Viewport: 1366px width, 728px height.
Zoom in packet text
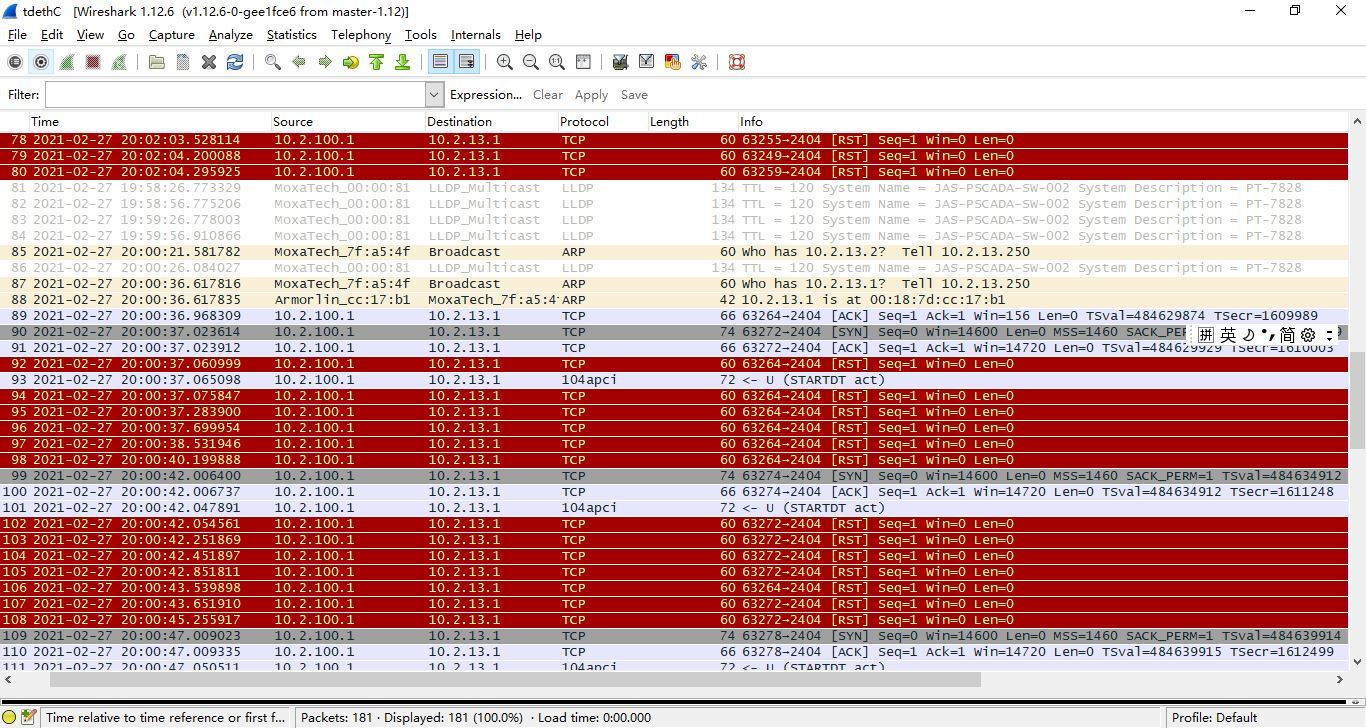[x=505, y=62]
